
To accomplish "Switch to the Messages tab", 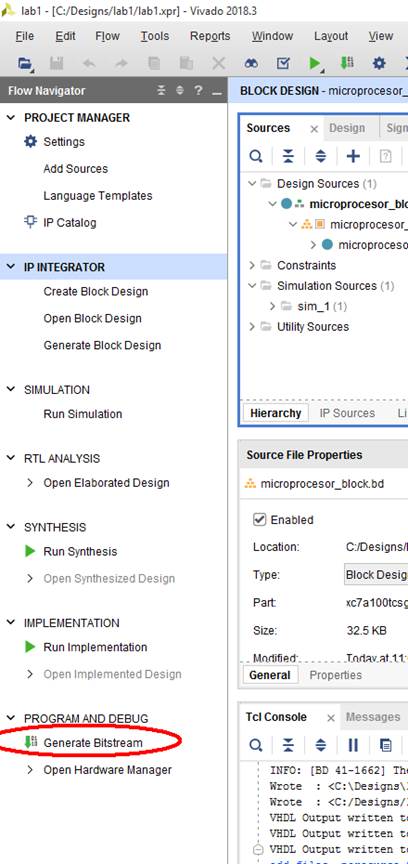I will 373,717.
